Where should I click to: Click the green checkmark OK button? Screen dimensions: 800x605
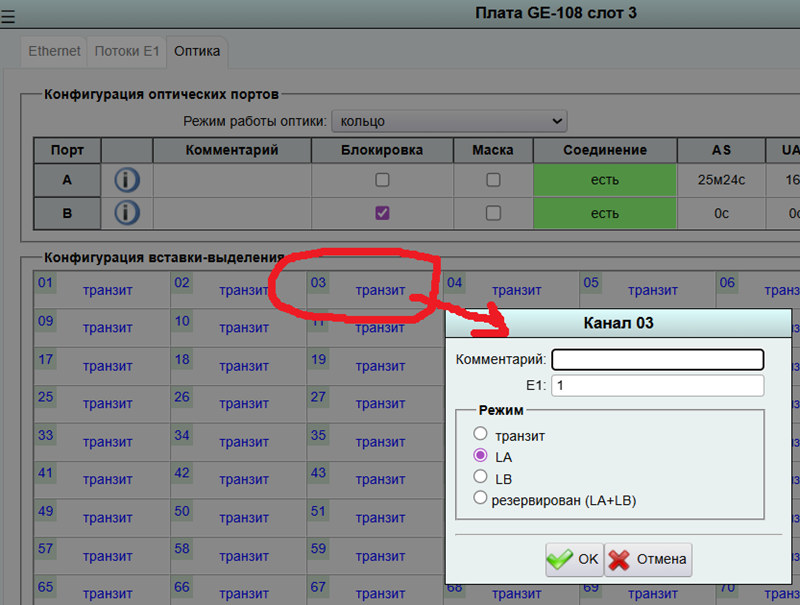(x=573, y=559)
